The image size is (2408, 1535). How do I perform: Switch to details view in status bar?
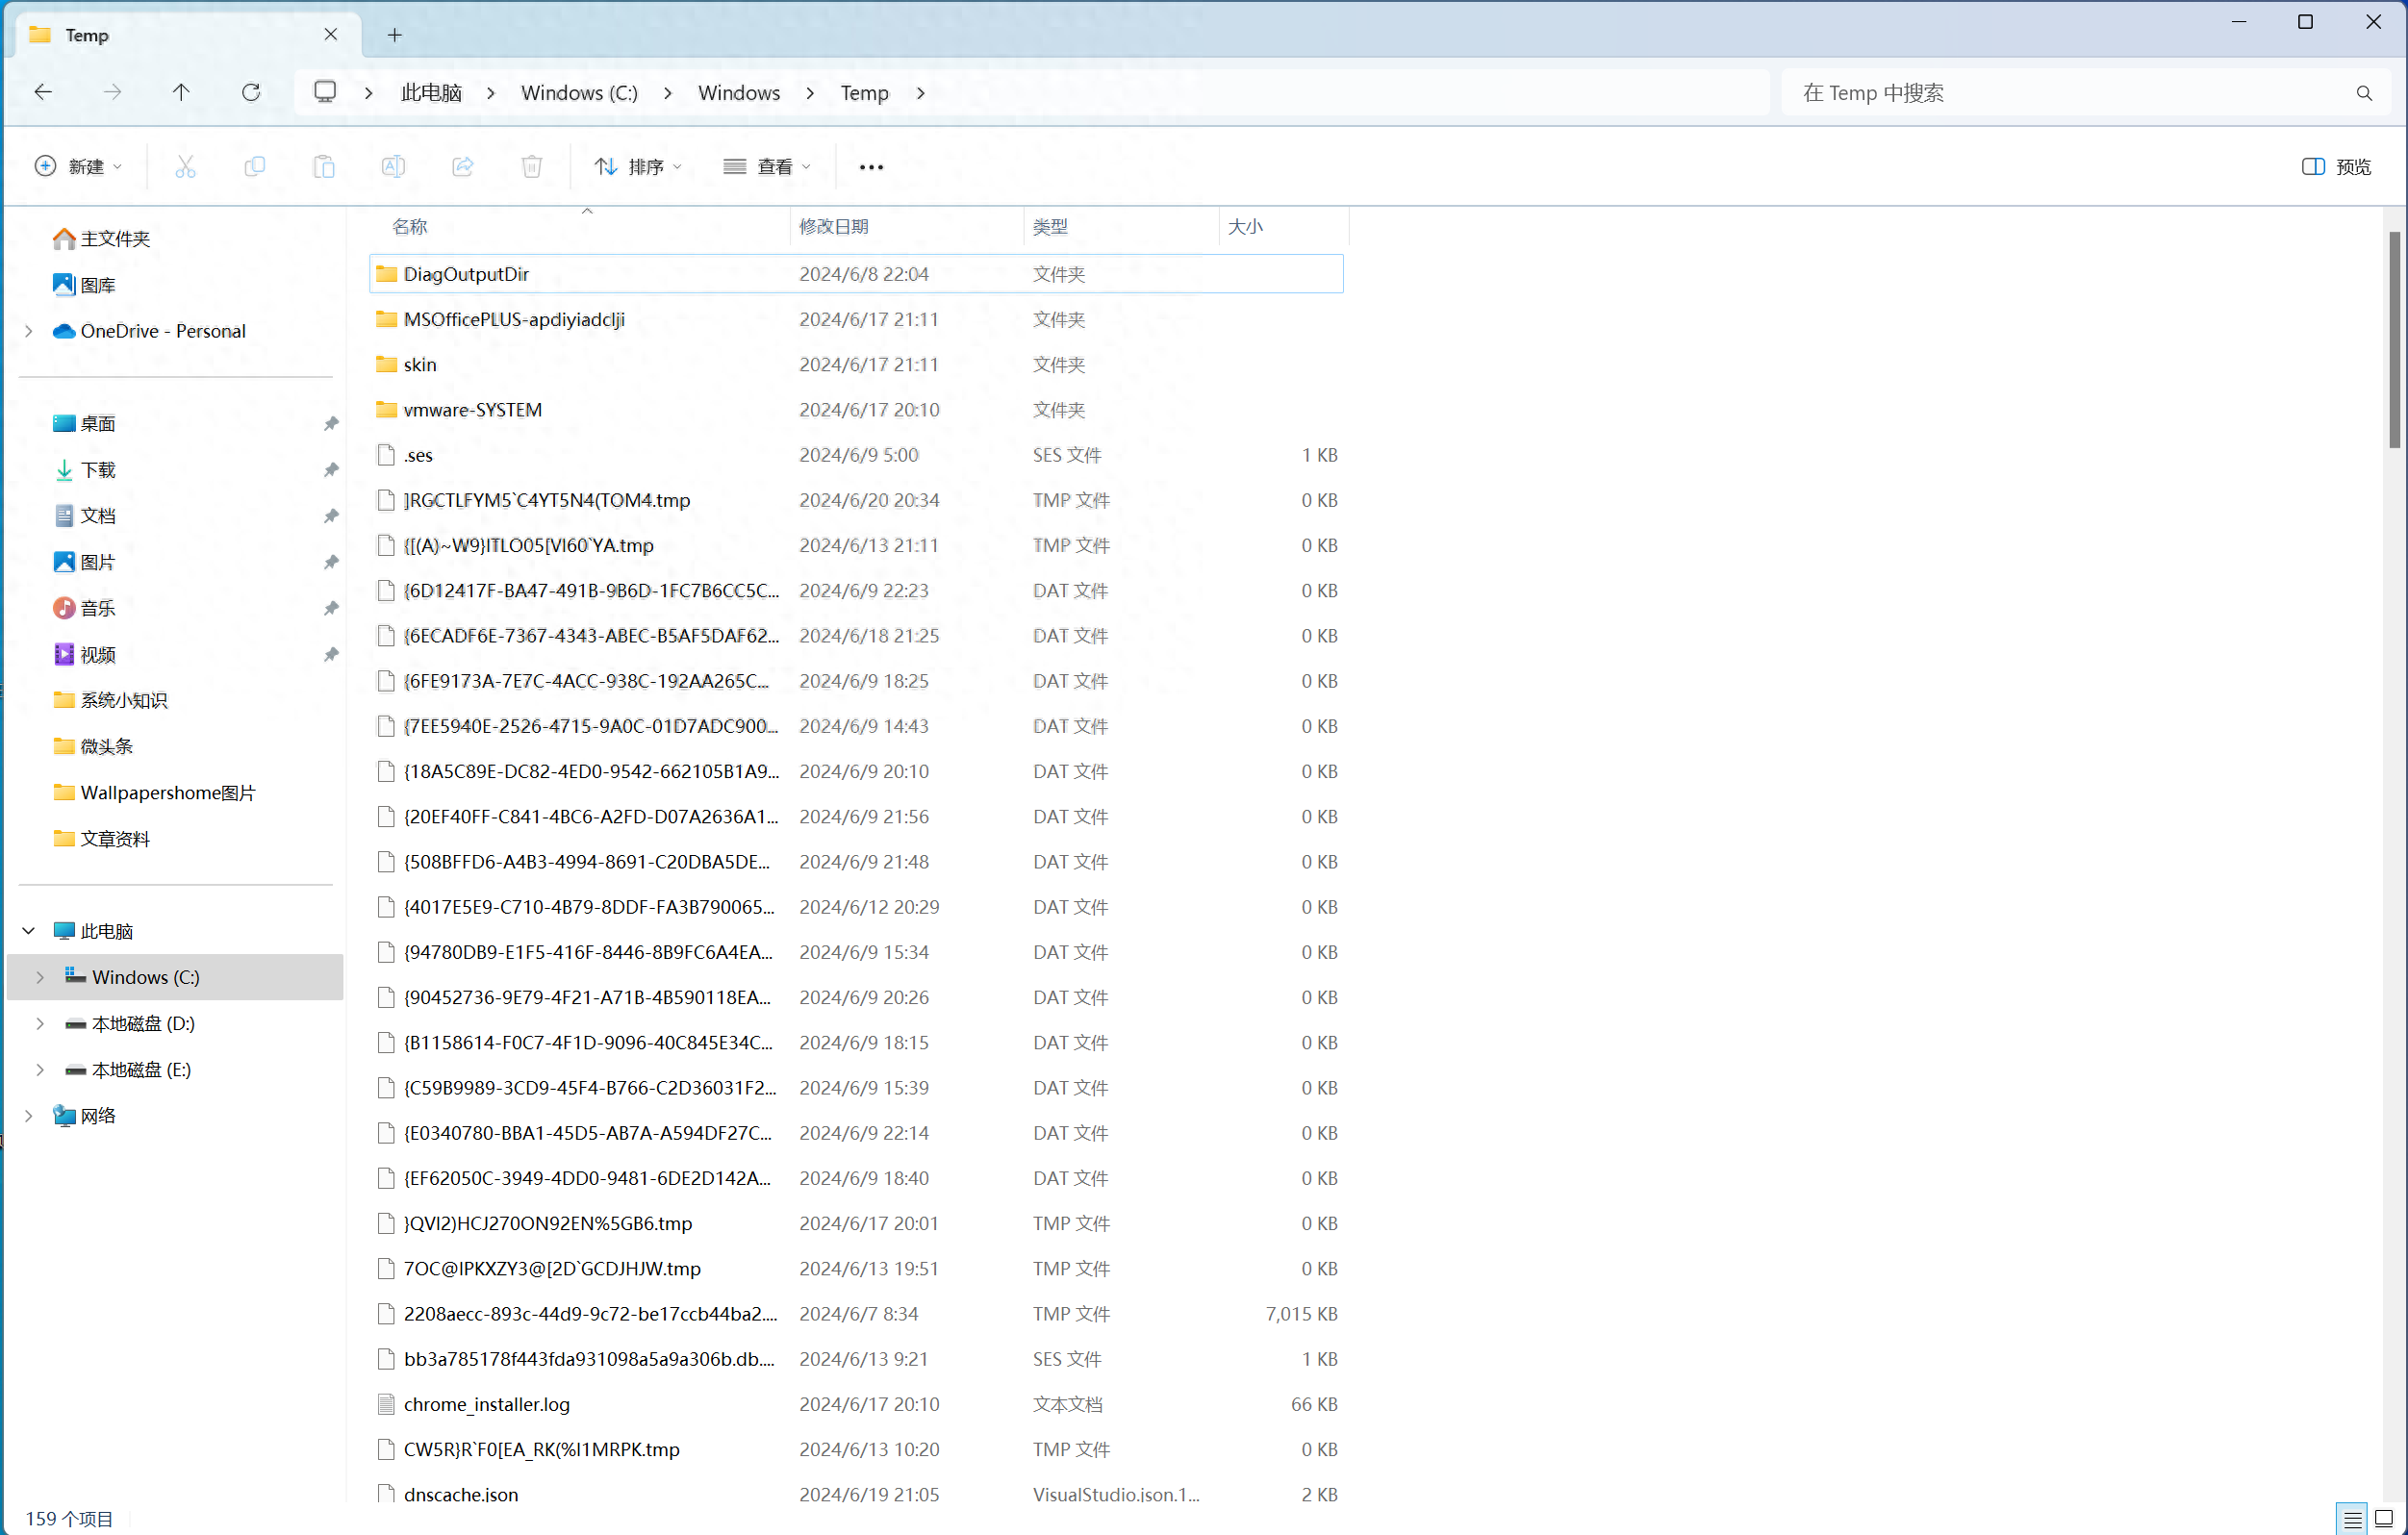[2352, 1518]
